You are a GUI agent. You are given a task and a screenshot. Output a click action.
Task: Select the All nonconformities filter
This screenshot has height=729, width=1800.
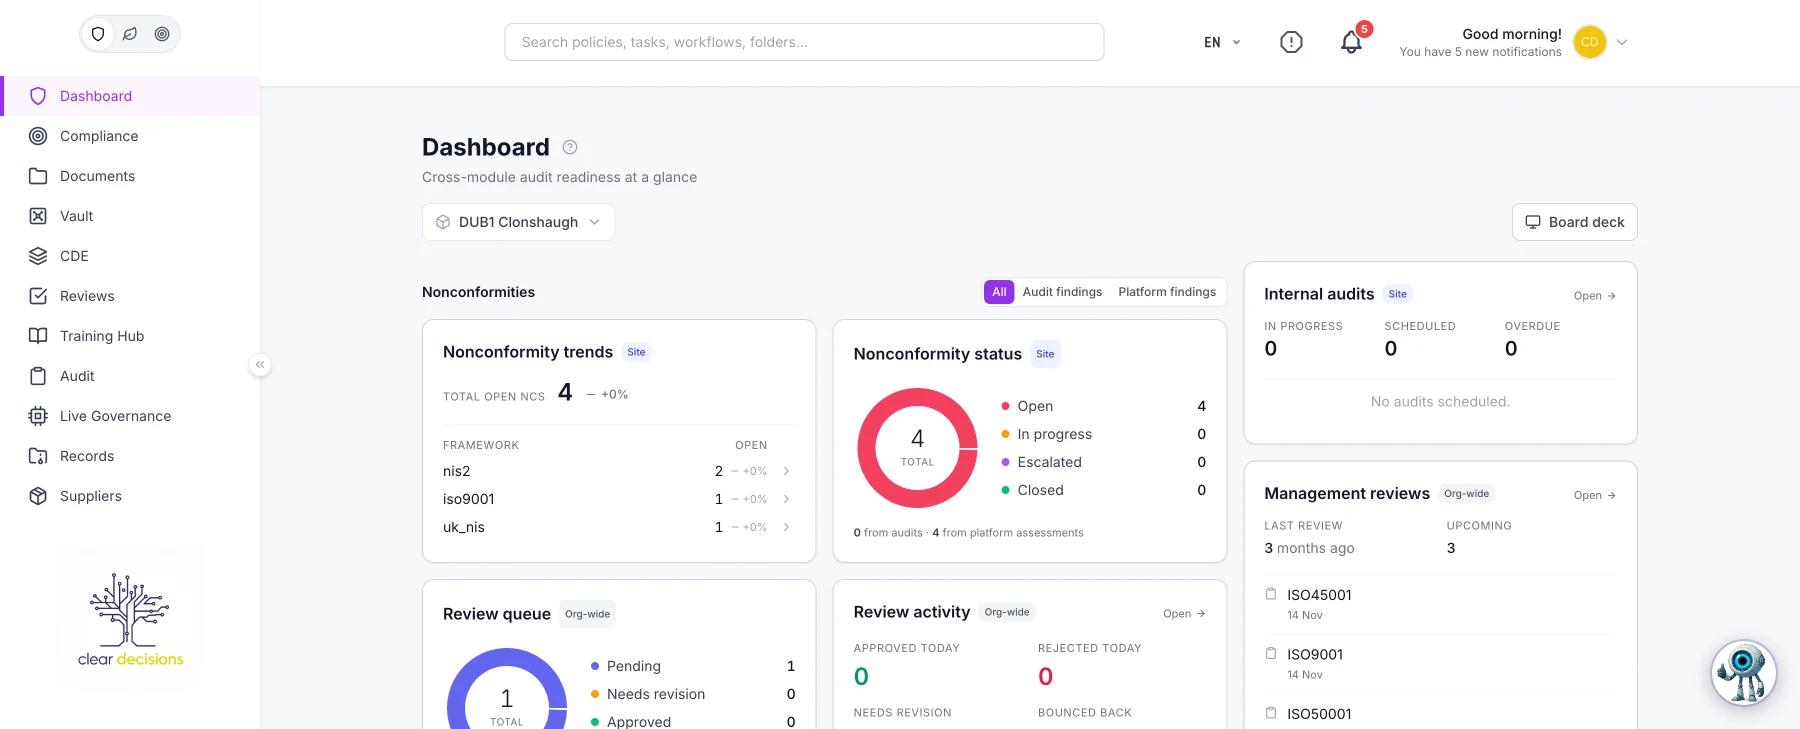point(999,292)
